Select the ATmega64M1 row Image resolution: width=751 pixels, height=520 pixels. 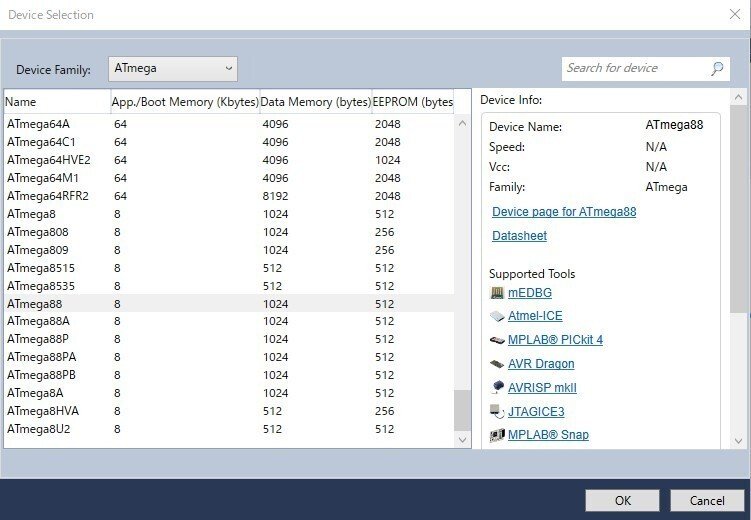(229, 178)
